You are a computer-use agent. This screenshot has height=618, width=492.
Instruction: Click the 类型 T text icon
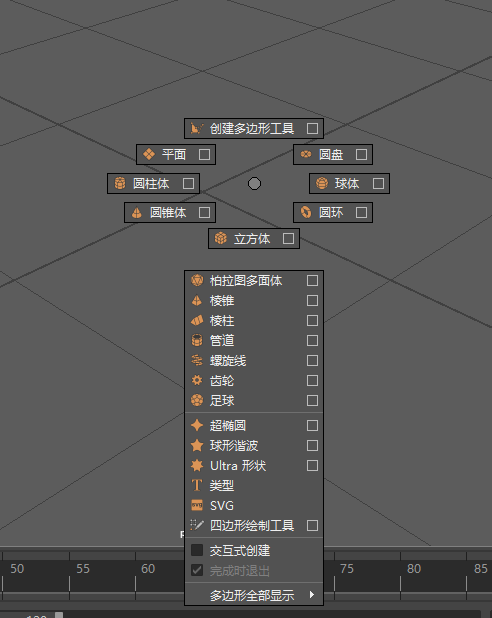[197, 485]
